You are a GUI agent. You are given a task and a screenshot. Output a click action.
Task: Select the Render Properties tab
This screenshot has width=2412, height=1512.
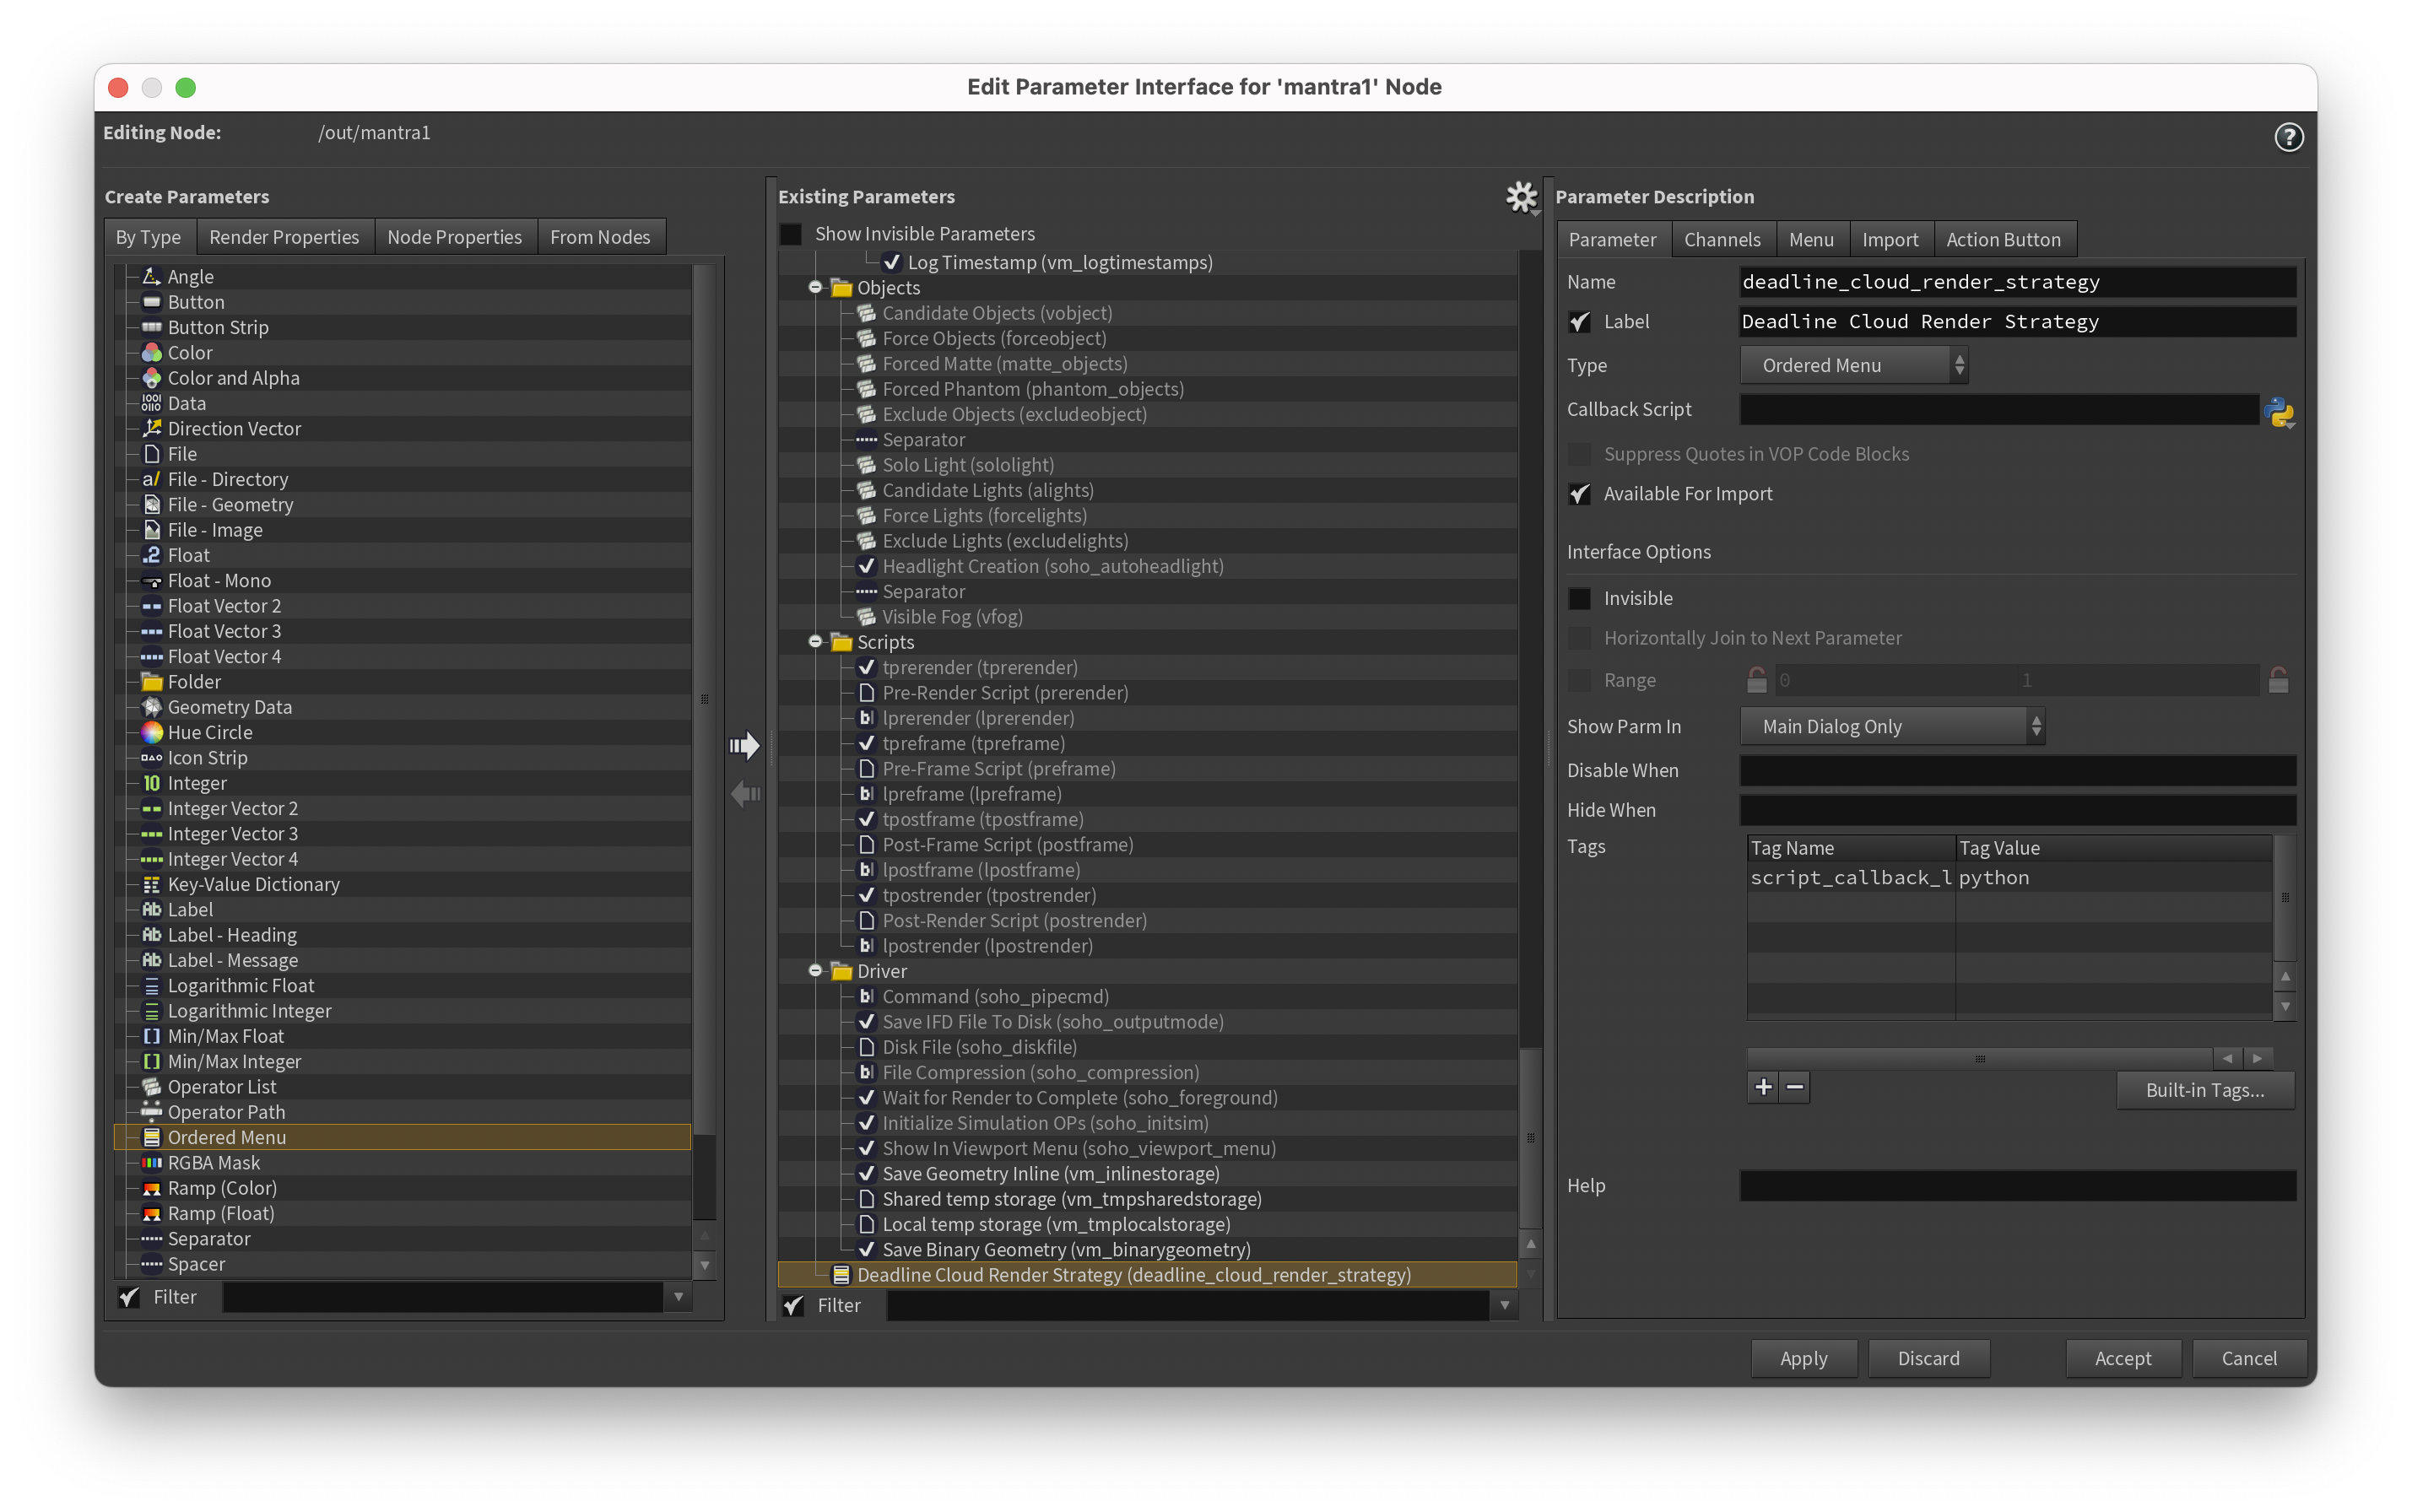pos(285,236)
